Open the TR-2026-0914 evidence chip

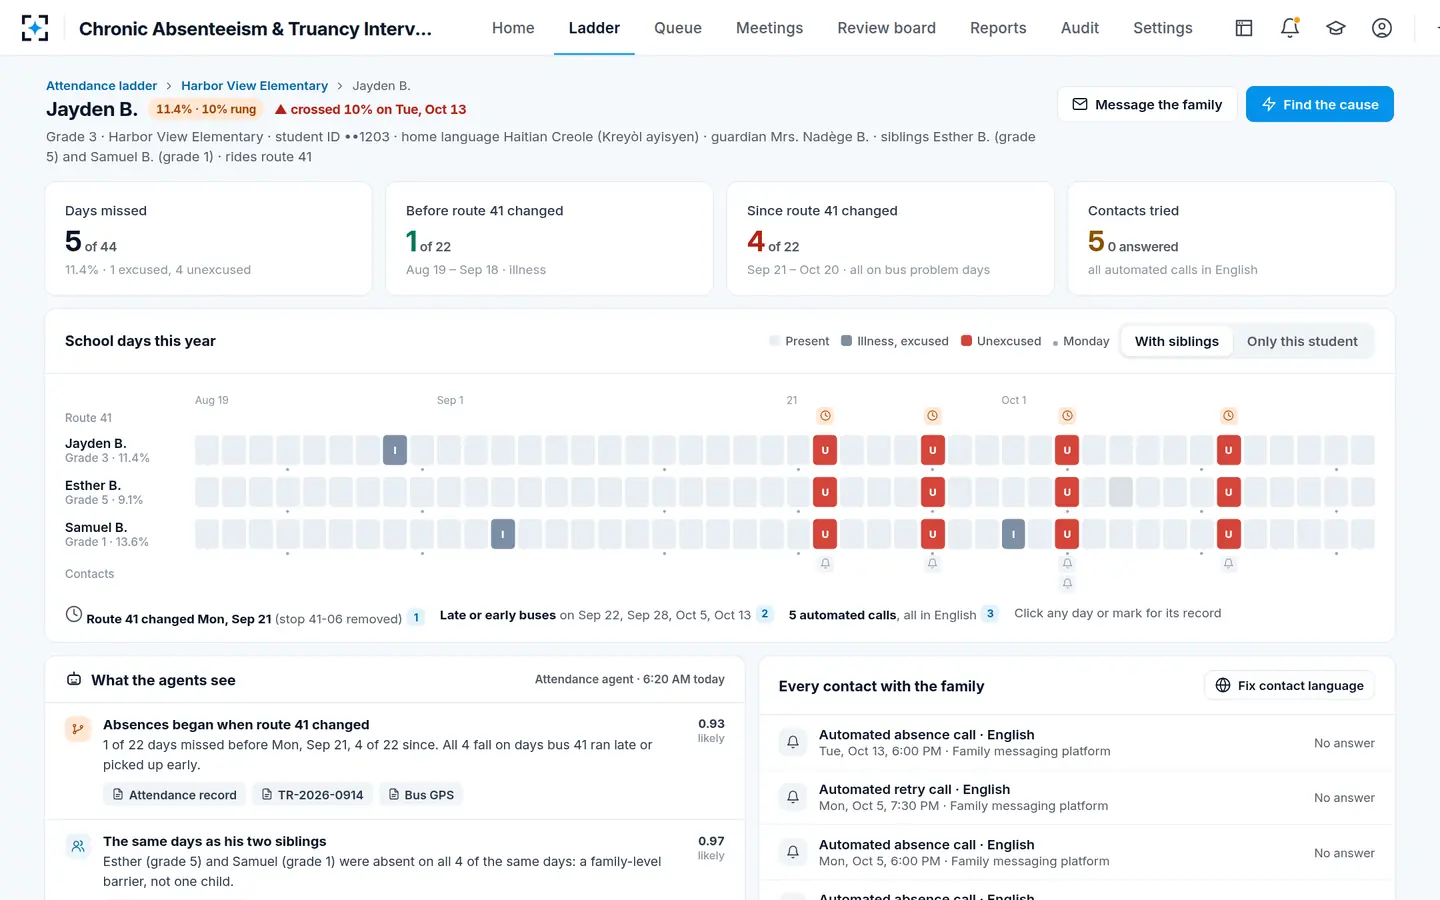coord(312,795)
